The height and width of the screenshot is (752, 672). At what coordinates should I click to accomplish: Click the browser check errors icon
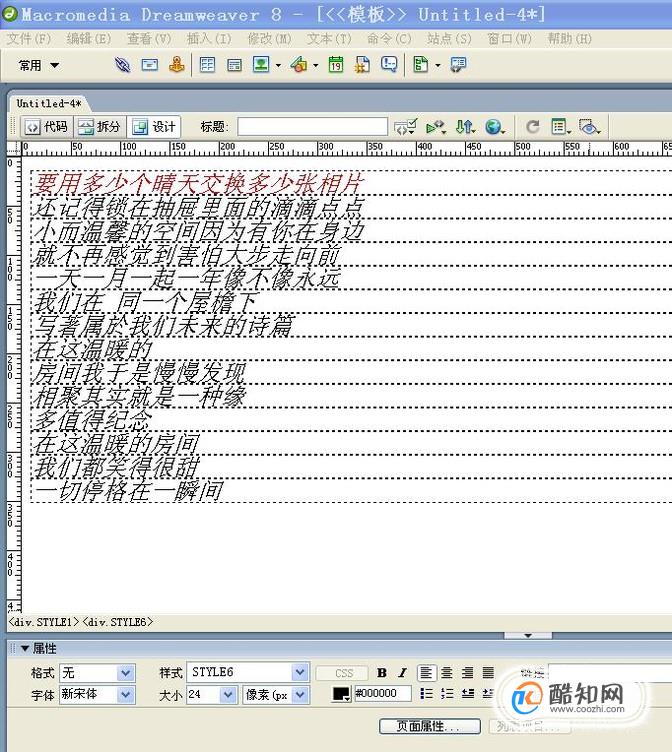pos(405,127)
